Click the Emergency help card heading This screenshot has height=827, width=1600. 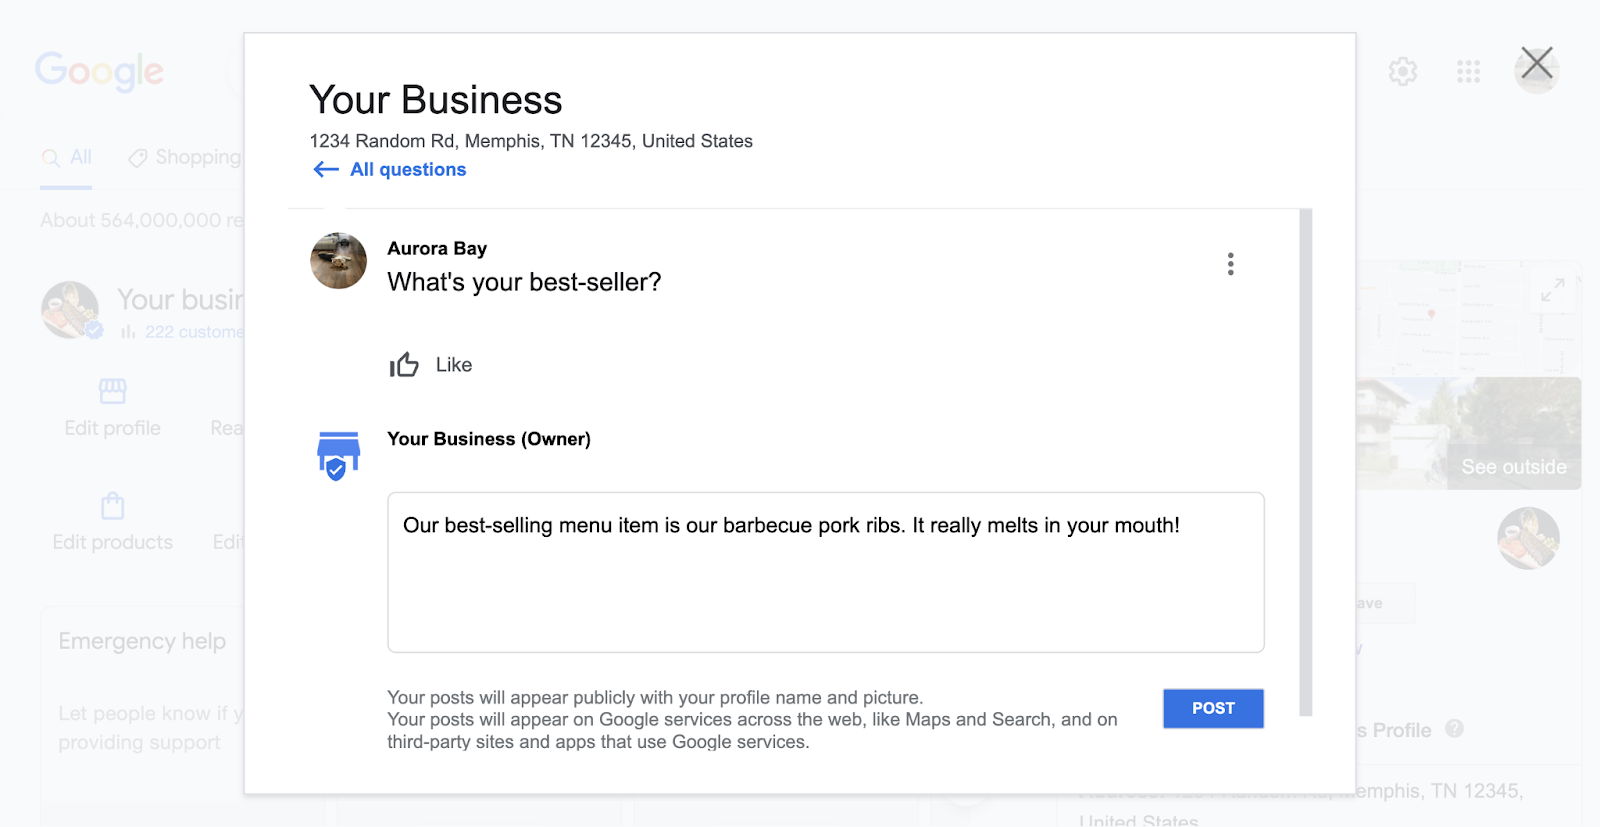[142, 641]
